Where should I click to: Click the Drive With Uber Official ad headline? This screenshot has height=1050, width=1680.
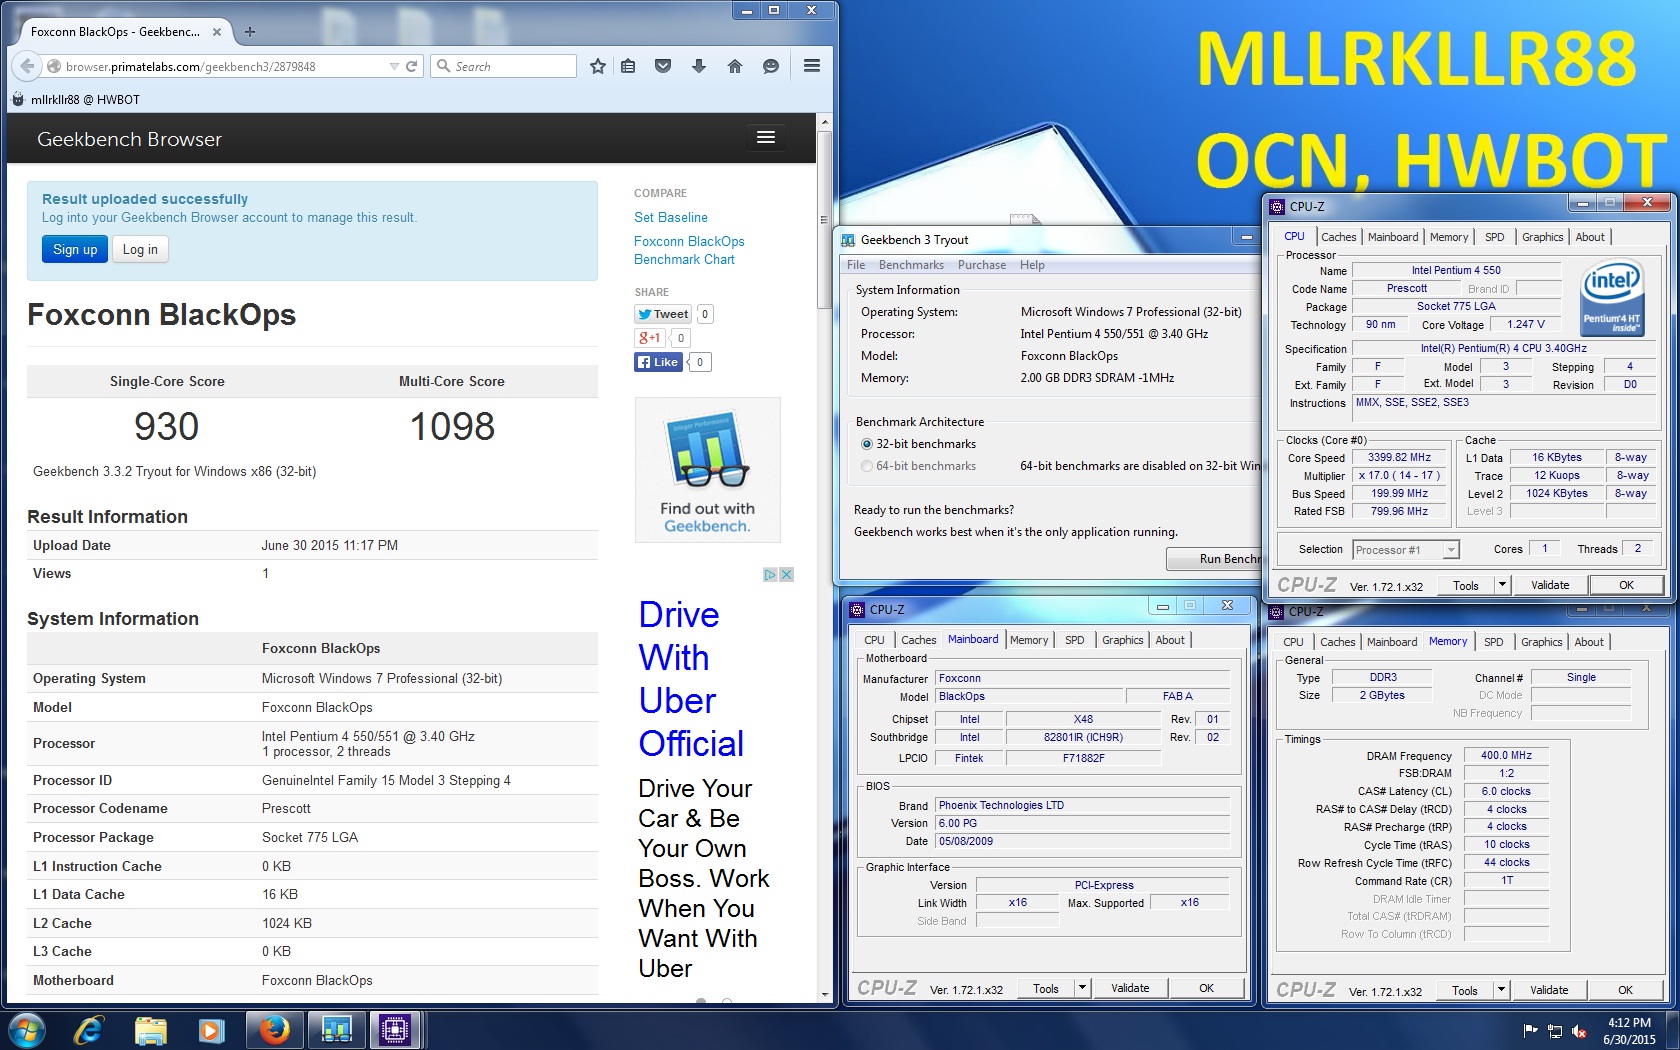pos(692,679)
